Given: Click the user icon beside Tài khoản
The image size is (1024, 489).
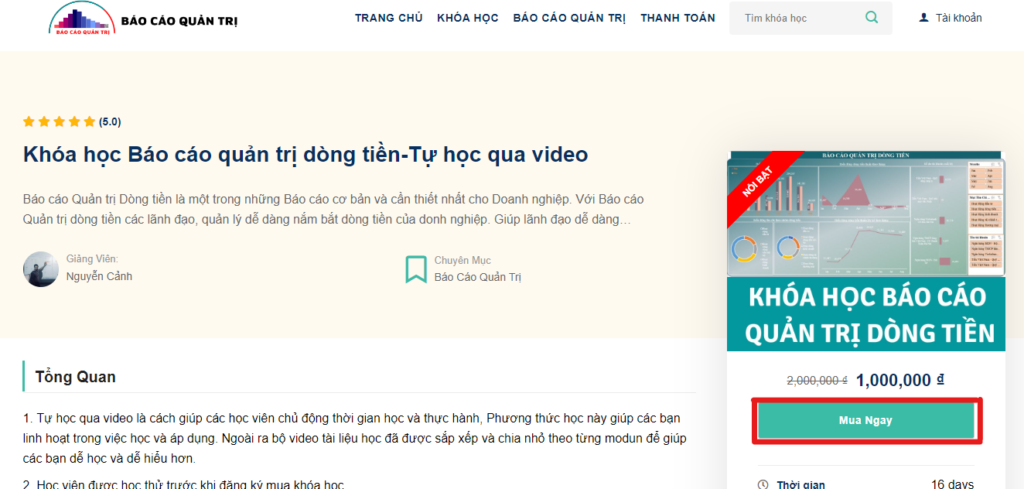Looking at the screenshot, I should coord(923,18).
